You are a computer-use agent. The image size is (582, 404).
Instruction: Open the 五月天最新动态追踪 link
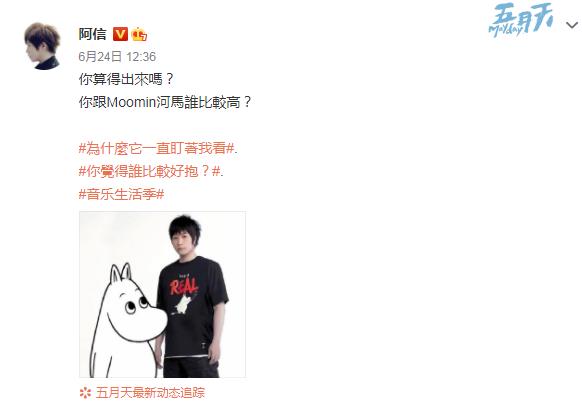click(150, 393)
